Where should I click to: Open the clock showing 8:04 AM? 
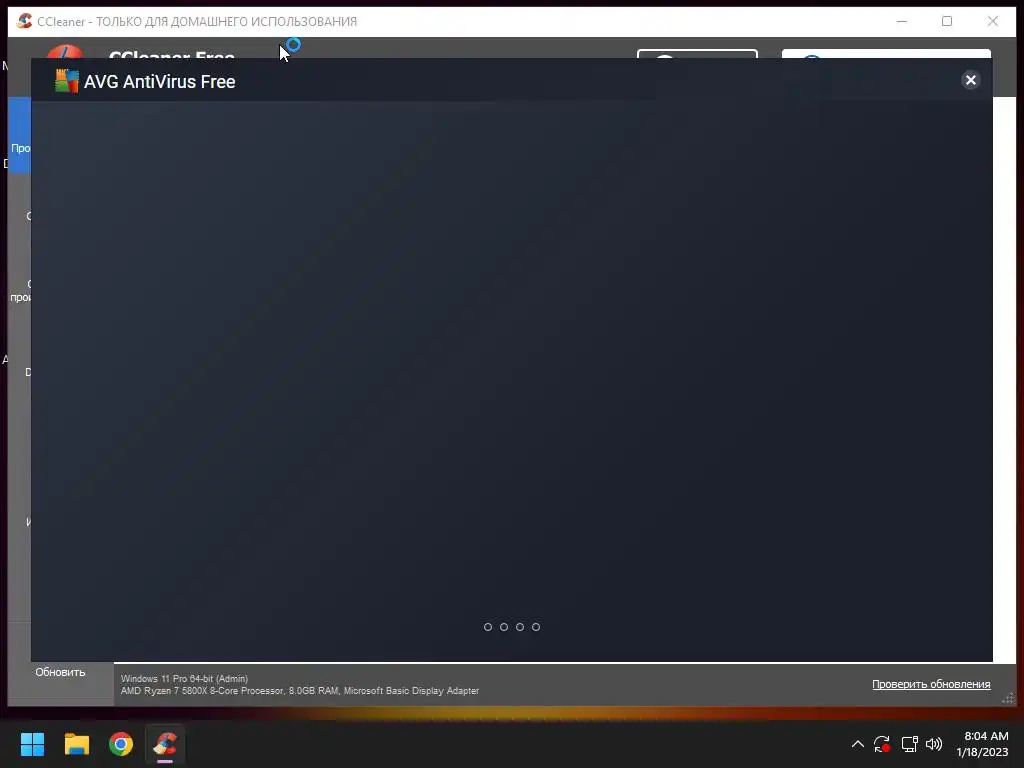tap(982, 744)
